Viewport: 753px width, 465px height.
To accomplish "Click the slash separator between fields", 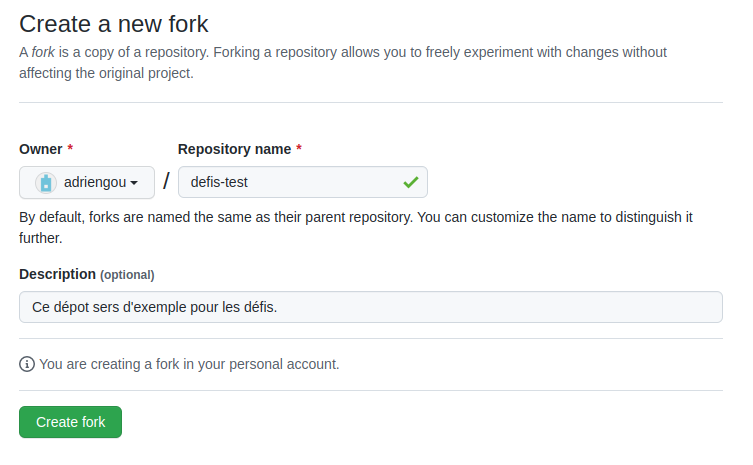I will tap(166, 182).
